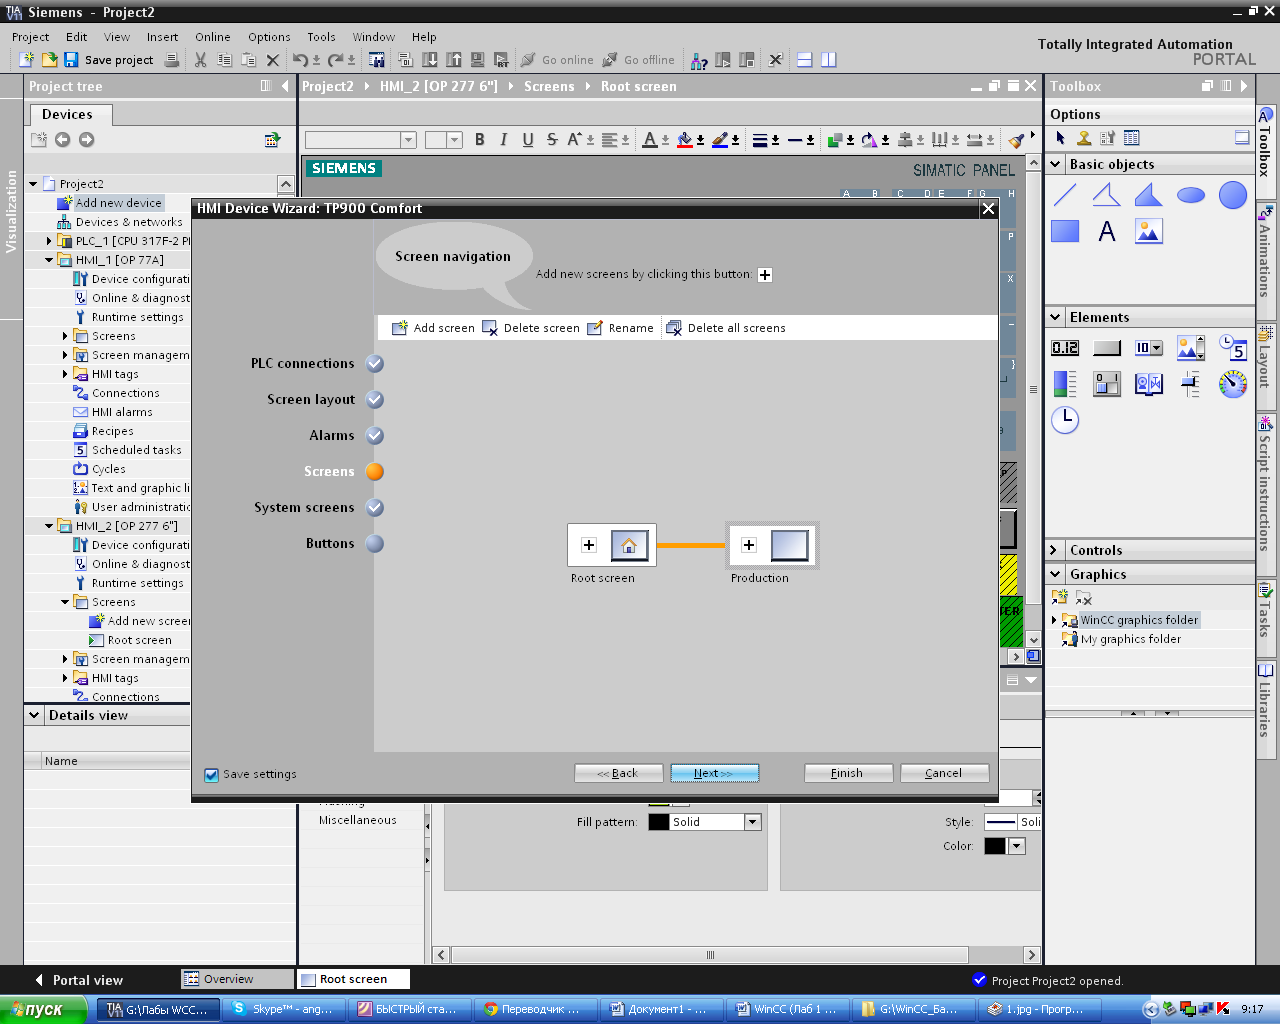Open the font name dropdown in the format toolbar
Viewport: 1280px width, 1024px height.
408,140
